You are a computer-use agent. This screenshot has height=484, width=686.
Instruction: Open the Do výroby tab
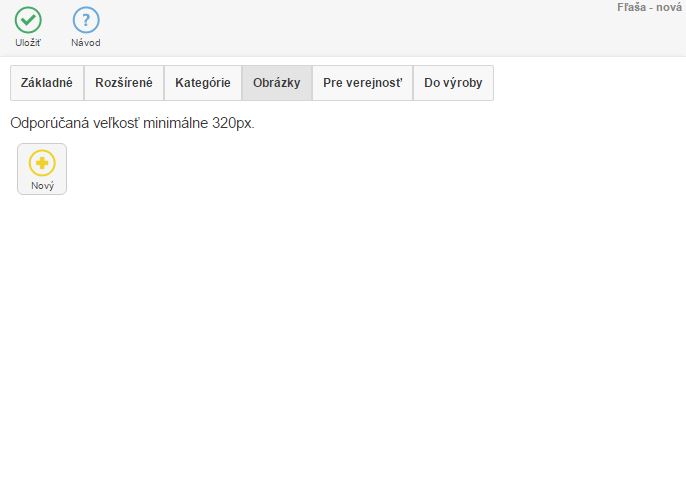point(453,83)
